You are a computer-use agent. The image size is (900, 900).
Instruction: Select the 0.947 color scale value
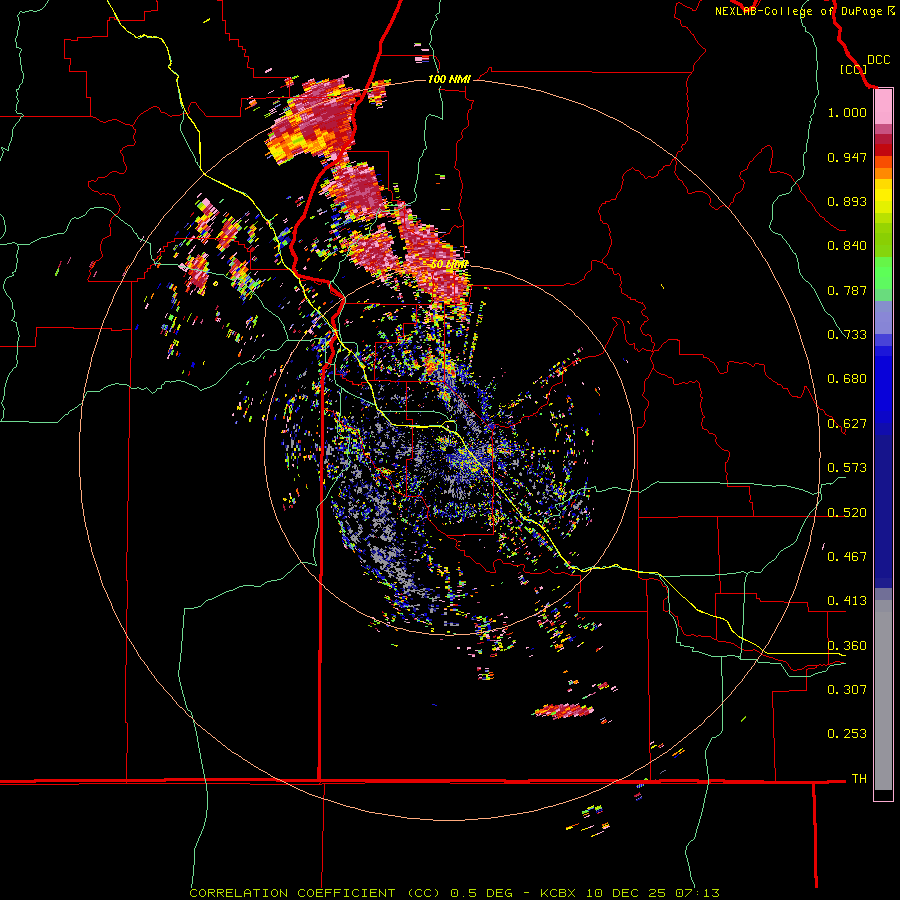tap(847, 157)
